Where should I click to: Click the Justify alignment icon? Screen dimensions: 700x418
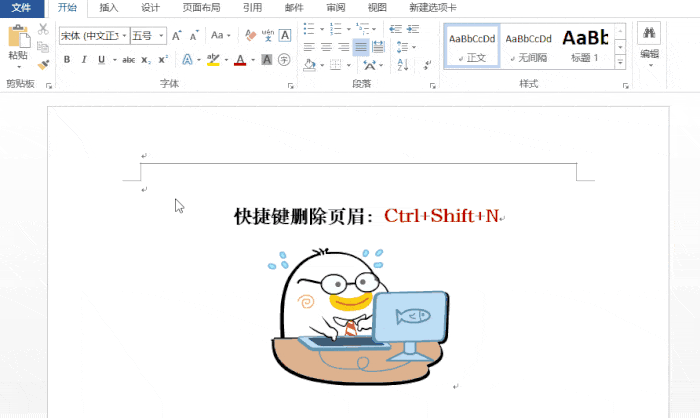click(361, 47)
